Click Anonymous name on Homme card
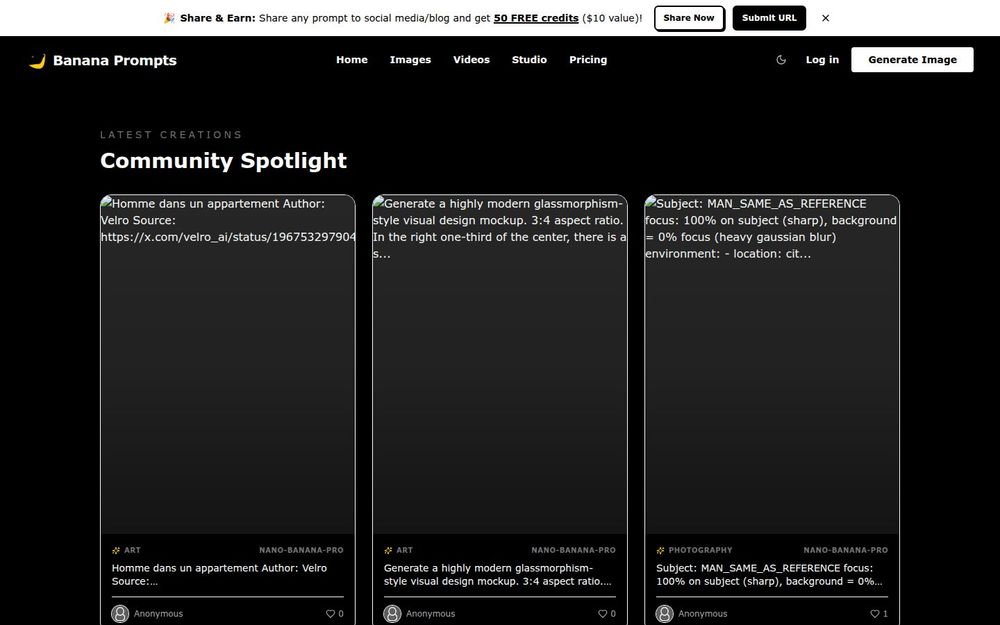Viewport: 1000px width, 625px height. click(x=158, y=614)
